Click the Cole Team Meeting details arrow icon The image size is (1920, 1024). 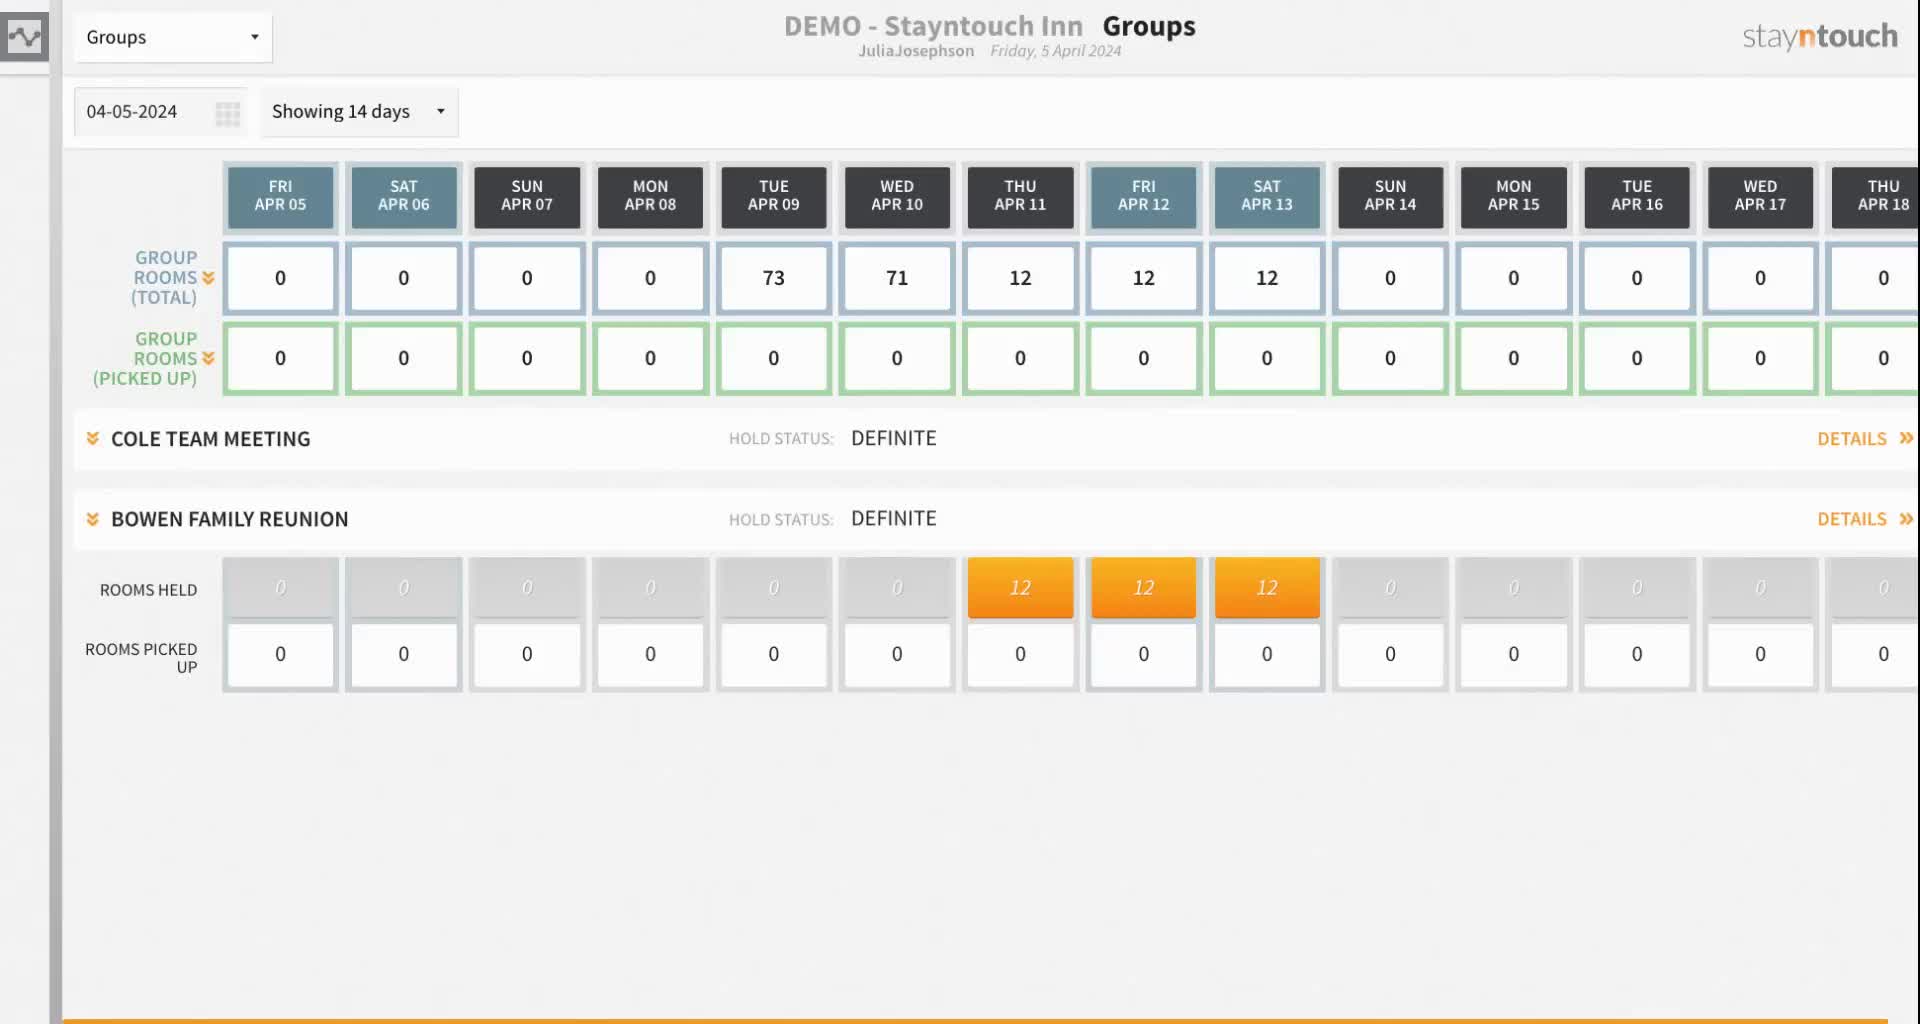click(x=1906, y=438)
